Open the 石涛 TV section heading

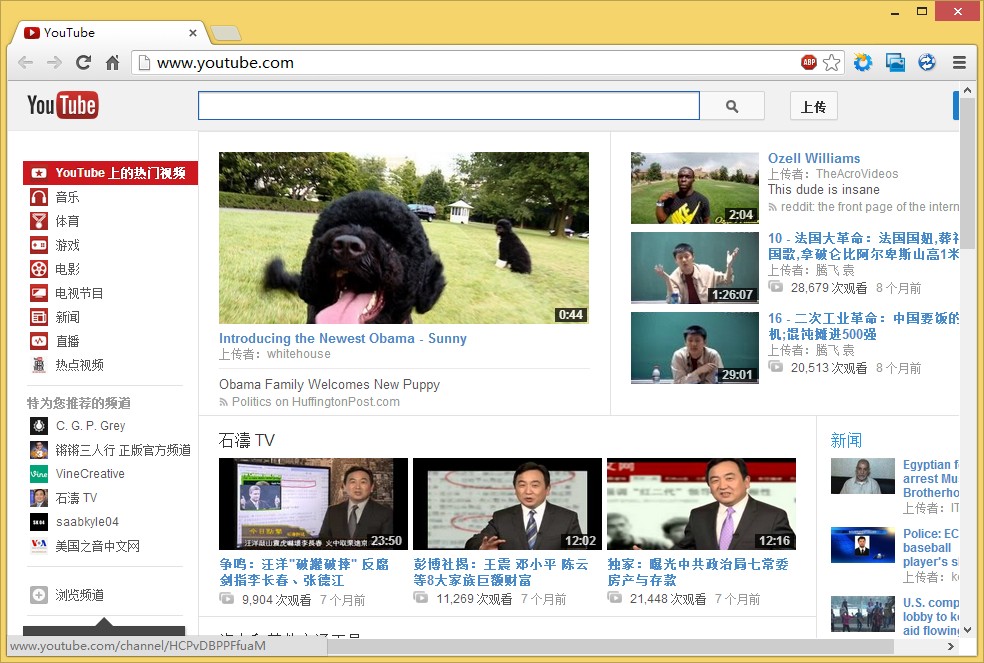click(247, 440)
